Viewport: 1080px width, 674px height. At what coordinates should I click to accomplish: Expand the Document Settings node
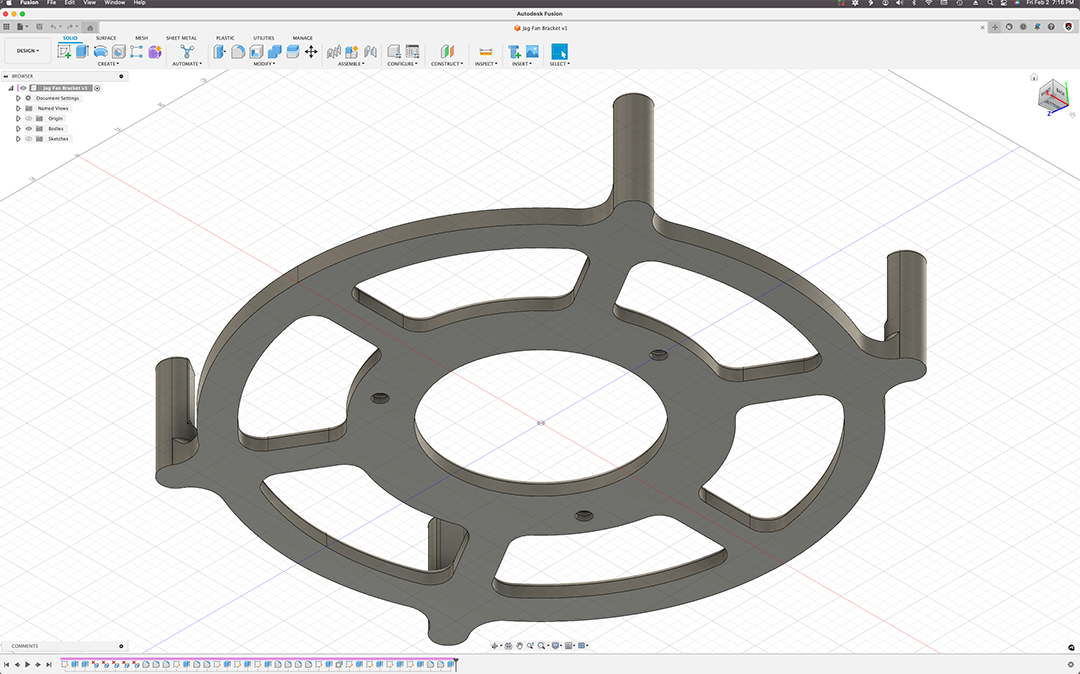click(19, 98)
